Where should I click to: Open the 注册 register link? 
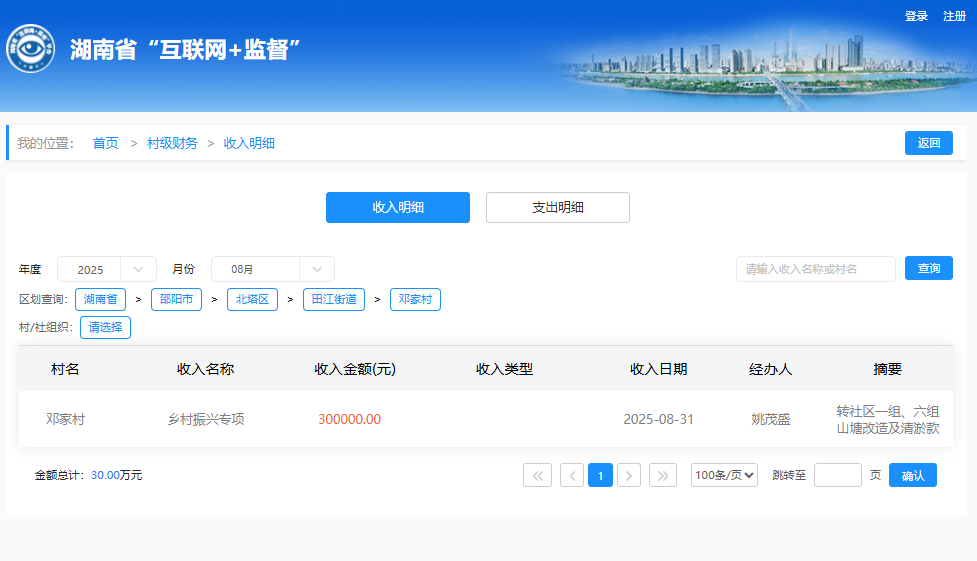(x=954, y=16)
